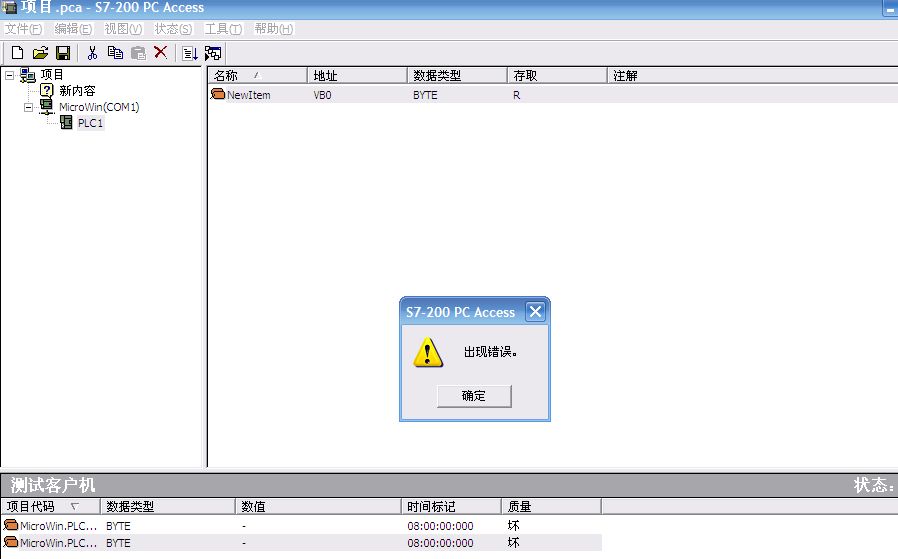Click the Copy toolbar icon
Image resolution: width=898 pixels, height=559 pixels.
point(115,53)
